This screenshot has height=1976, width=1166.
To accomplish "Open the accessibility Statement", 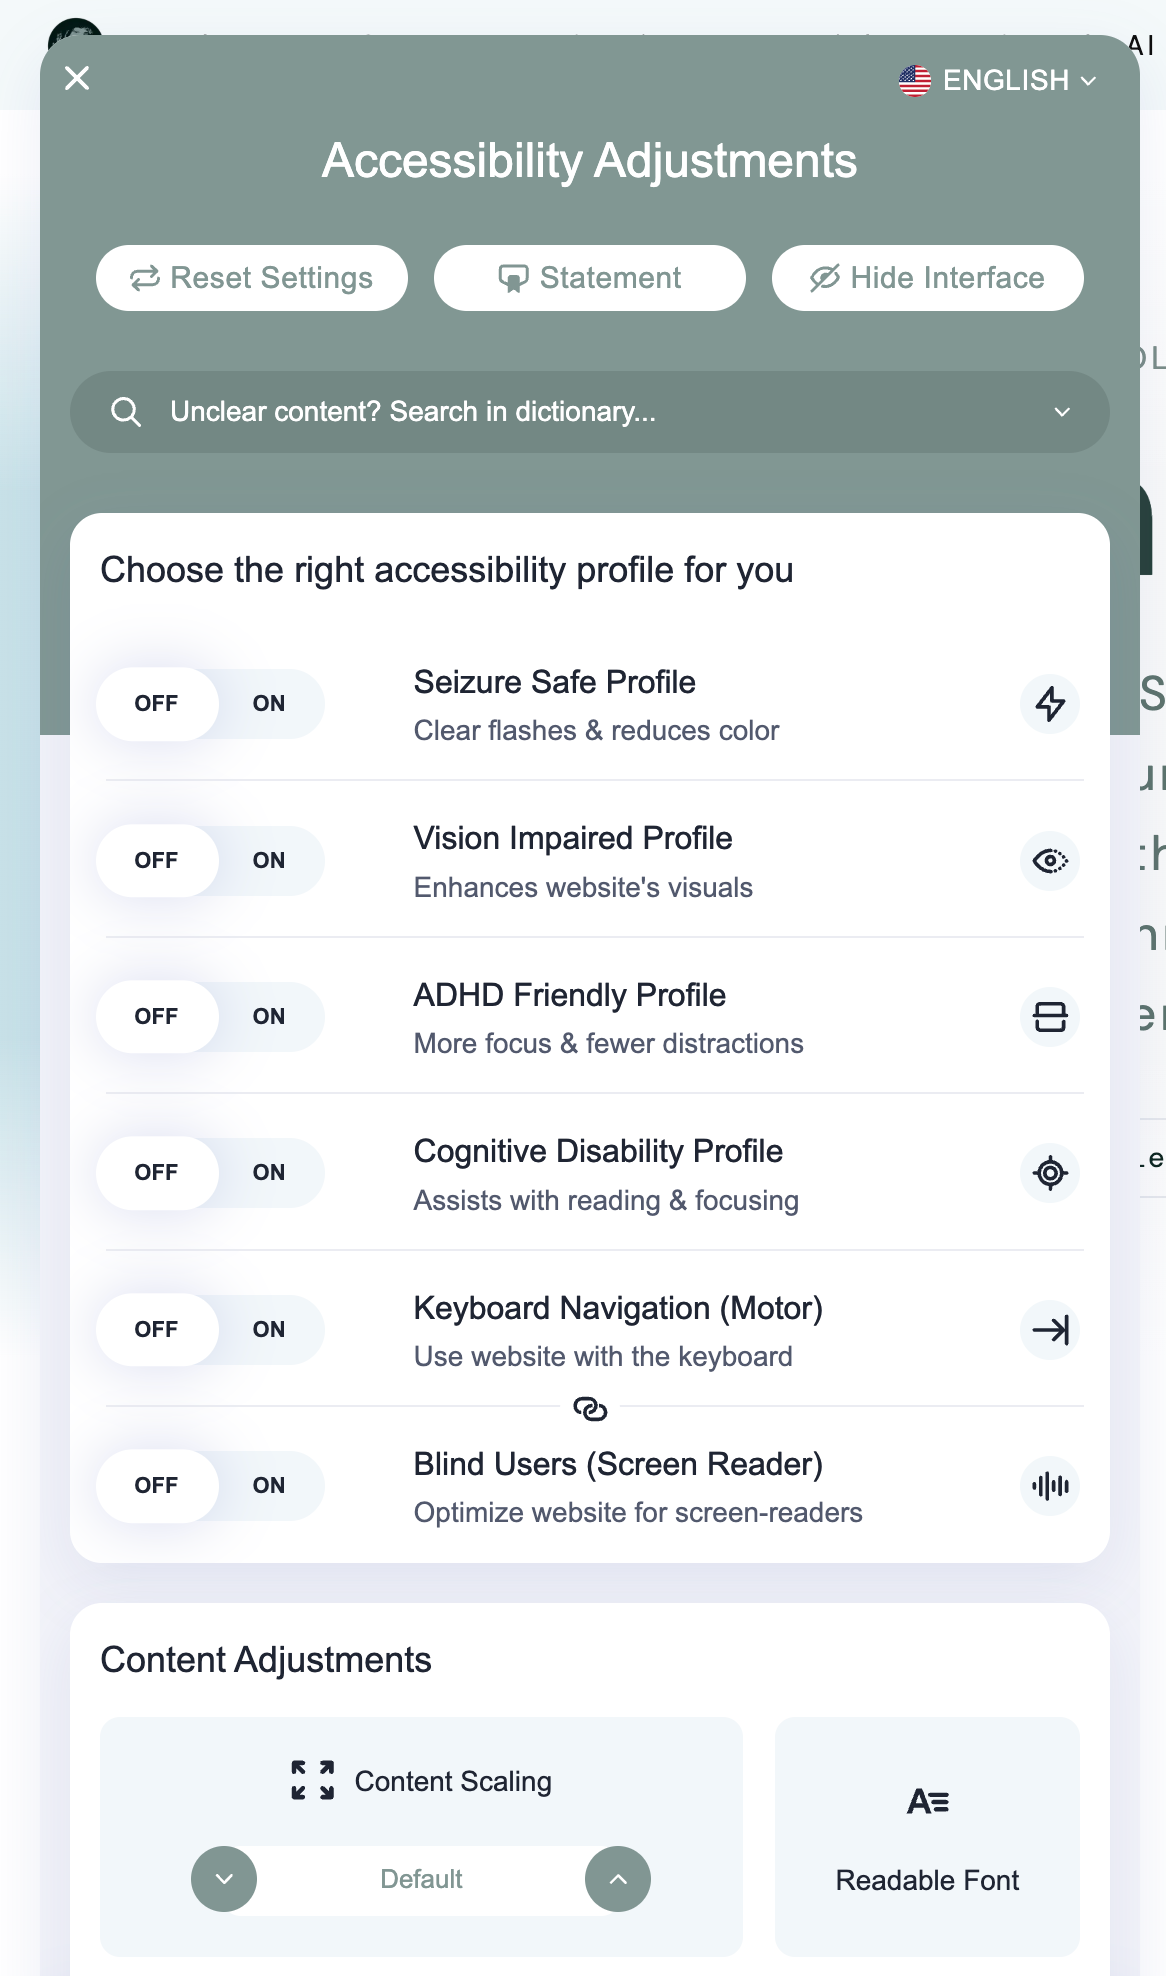I will (x=590, y=278).
